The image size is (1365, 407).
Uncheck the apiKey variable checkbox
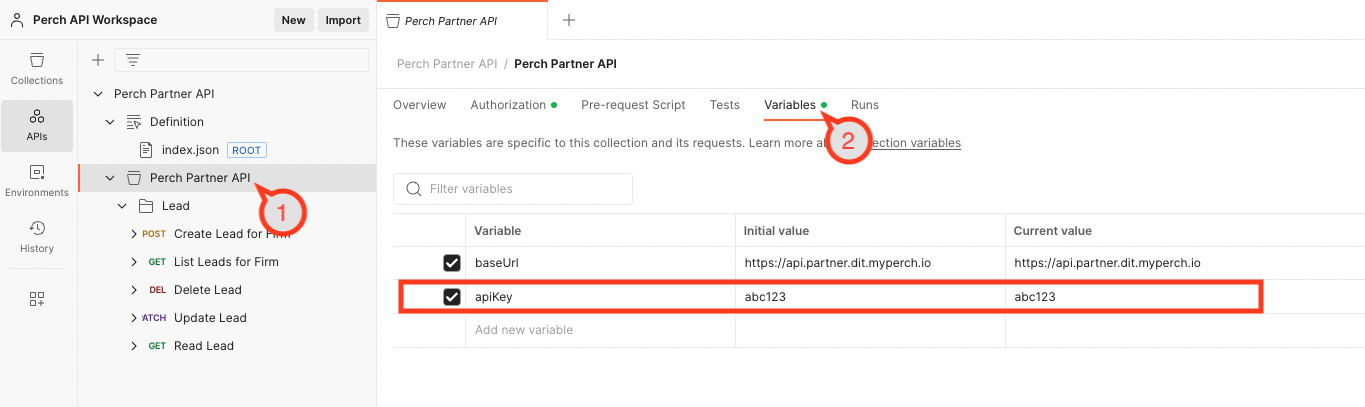coord(452,297)
